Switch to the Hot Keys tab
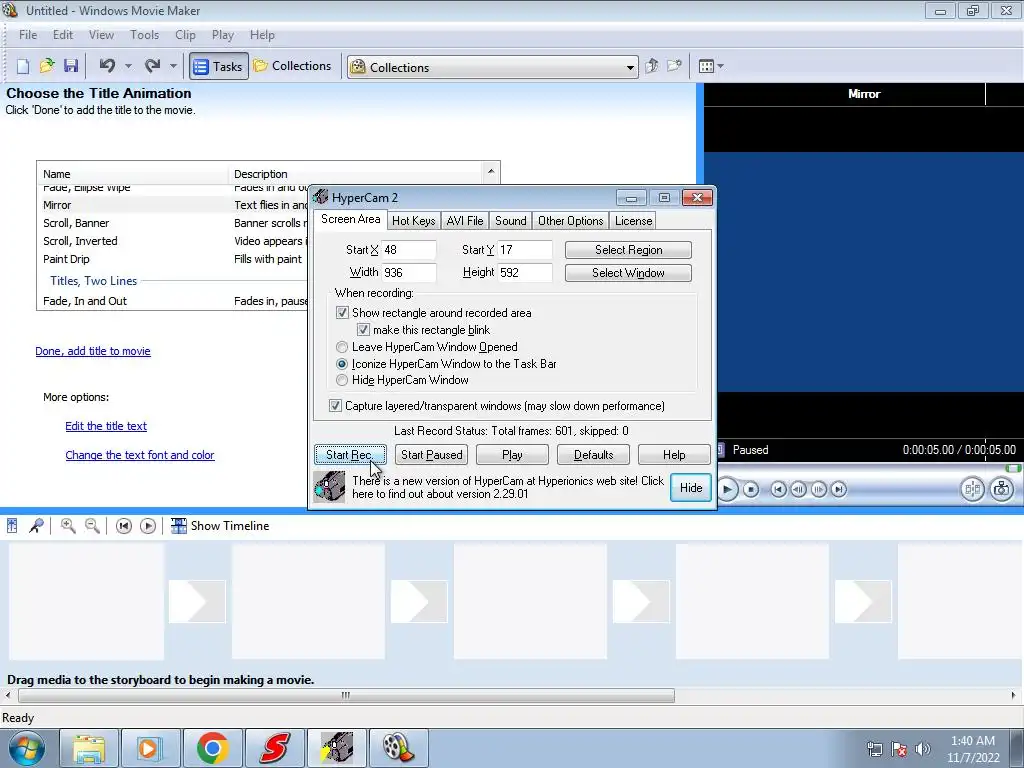The width and height of the screenshot is (1024, 768). click(x=413, y=221)
